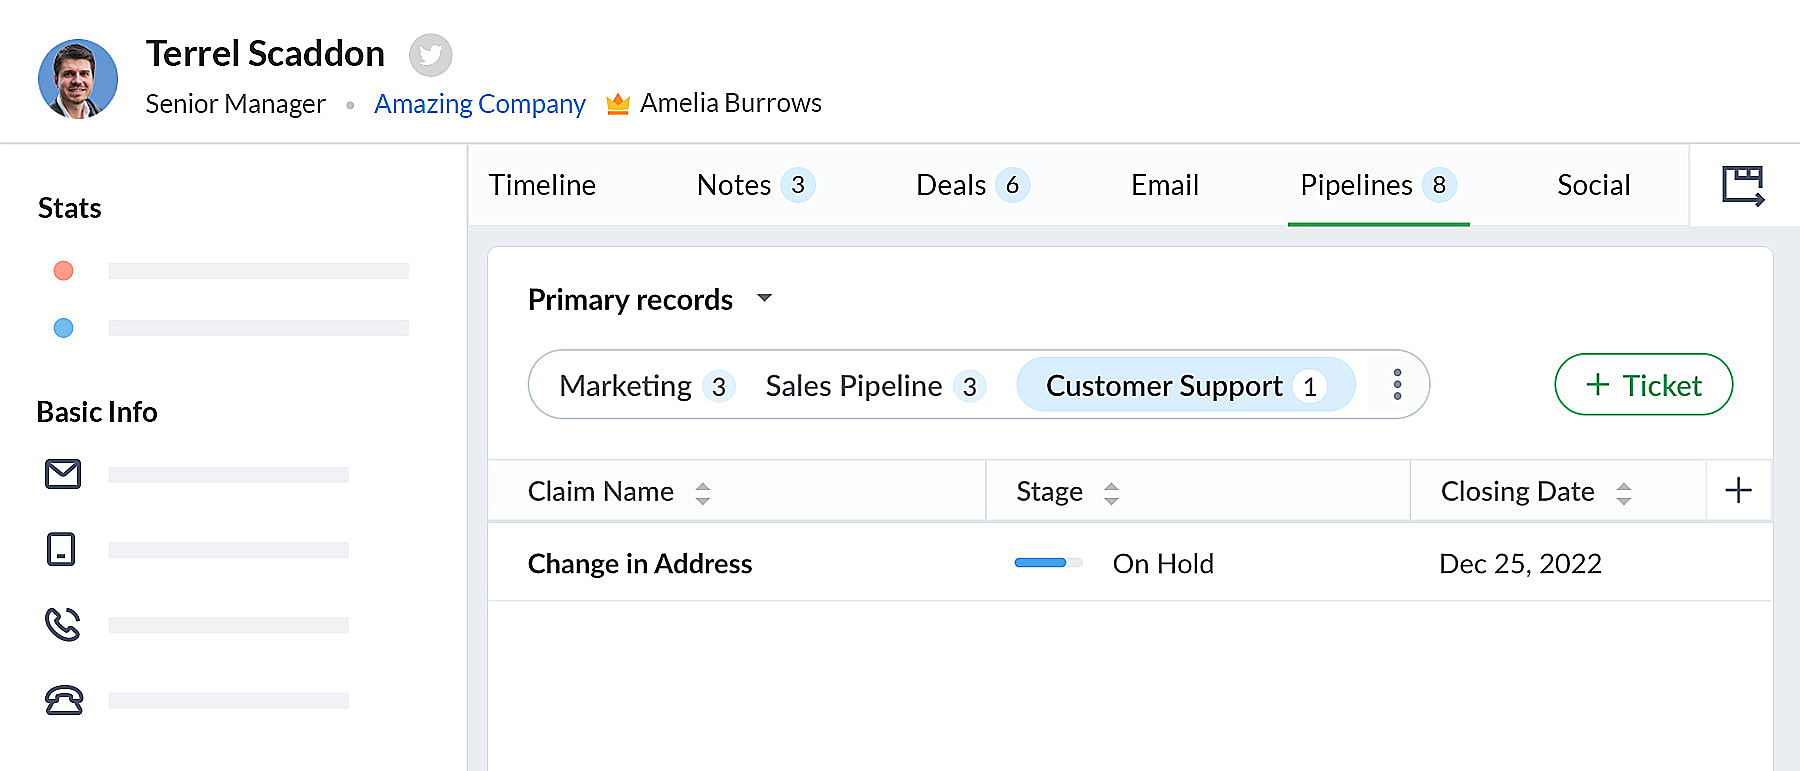Screen dimensions: 1800x771
Task: Expand the Primary records dropdown
Action: pos(765,298)
